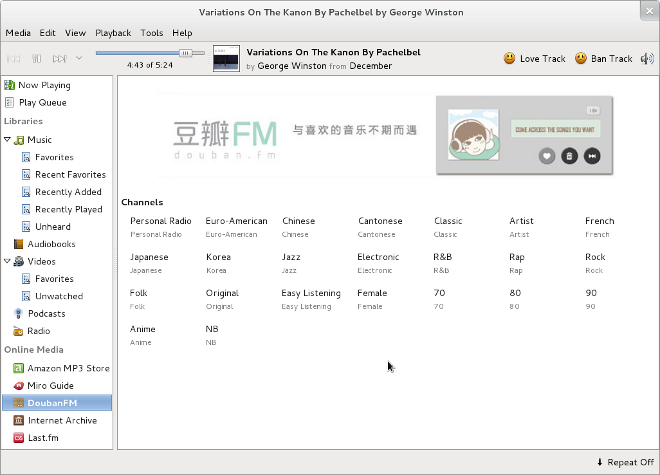Play the Chinese channel
This screenshot has width=660, height=475.
[298, 227]
